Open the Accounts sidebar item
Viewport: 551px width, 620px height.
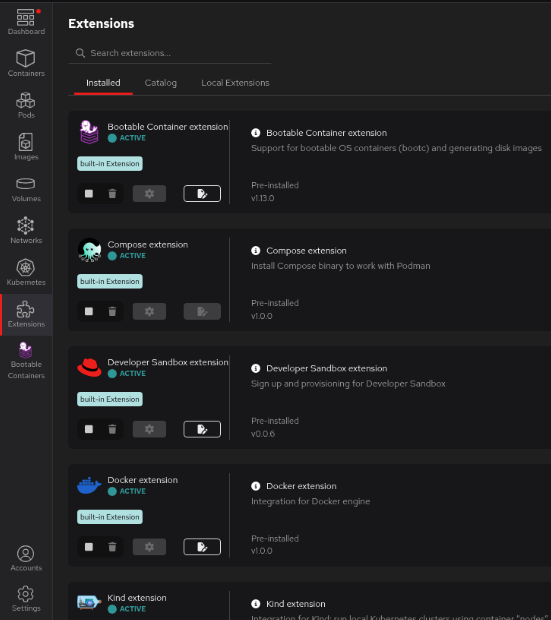tap(26, 558)
